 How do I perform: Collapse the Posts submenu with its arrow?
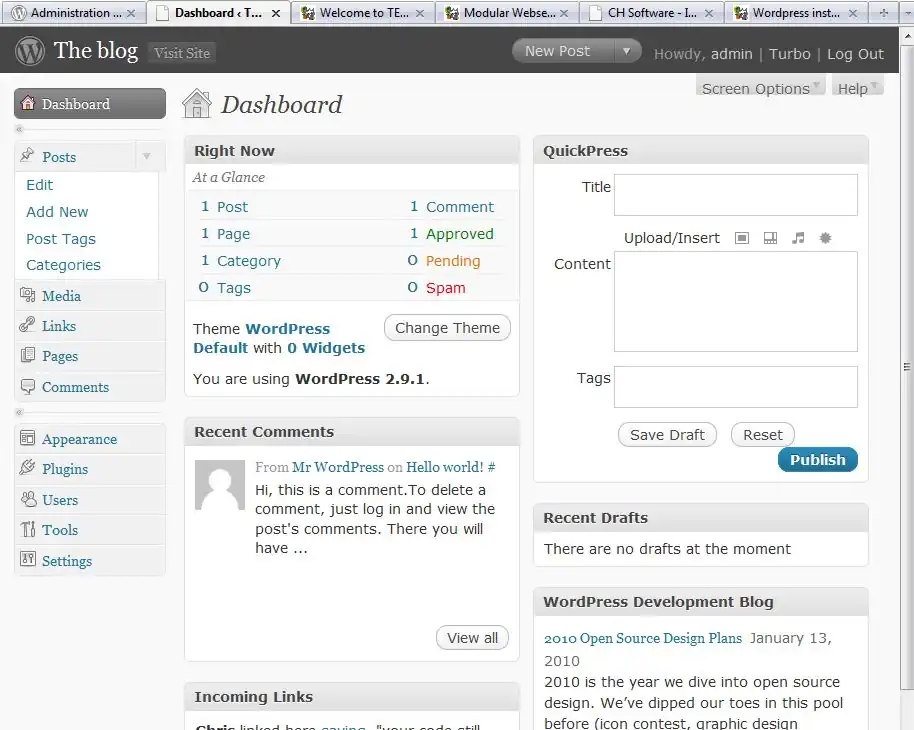point(147,157)
